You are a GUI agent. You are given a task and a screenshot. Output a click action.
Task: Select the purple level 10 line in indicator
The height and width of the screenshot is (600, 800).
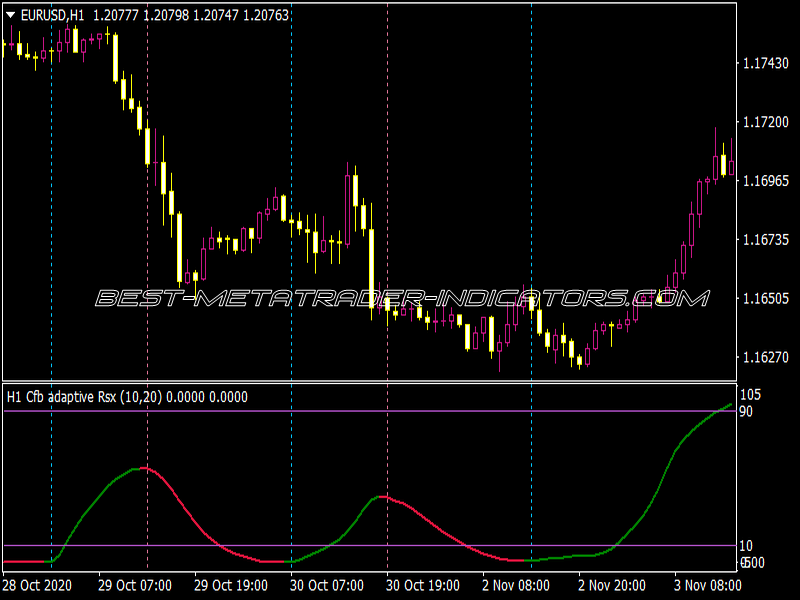(x=369, y=545)
